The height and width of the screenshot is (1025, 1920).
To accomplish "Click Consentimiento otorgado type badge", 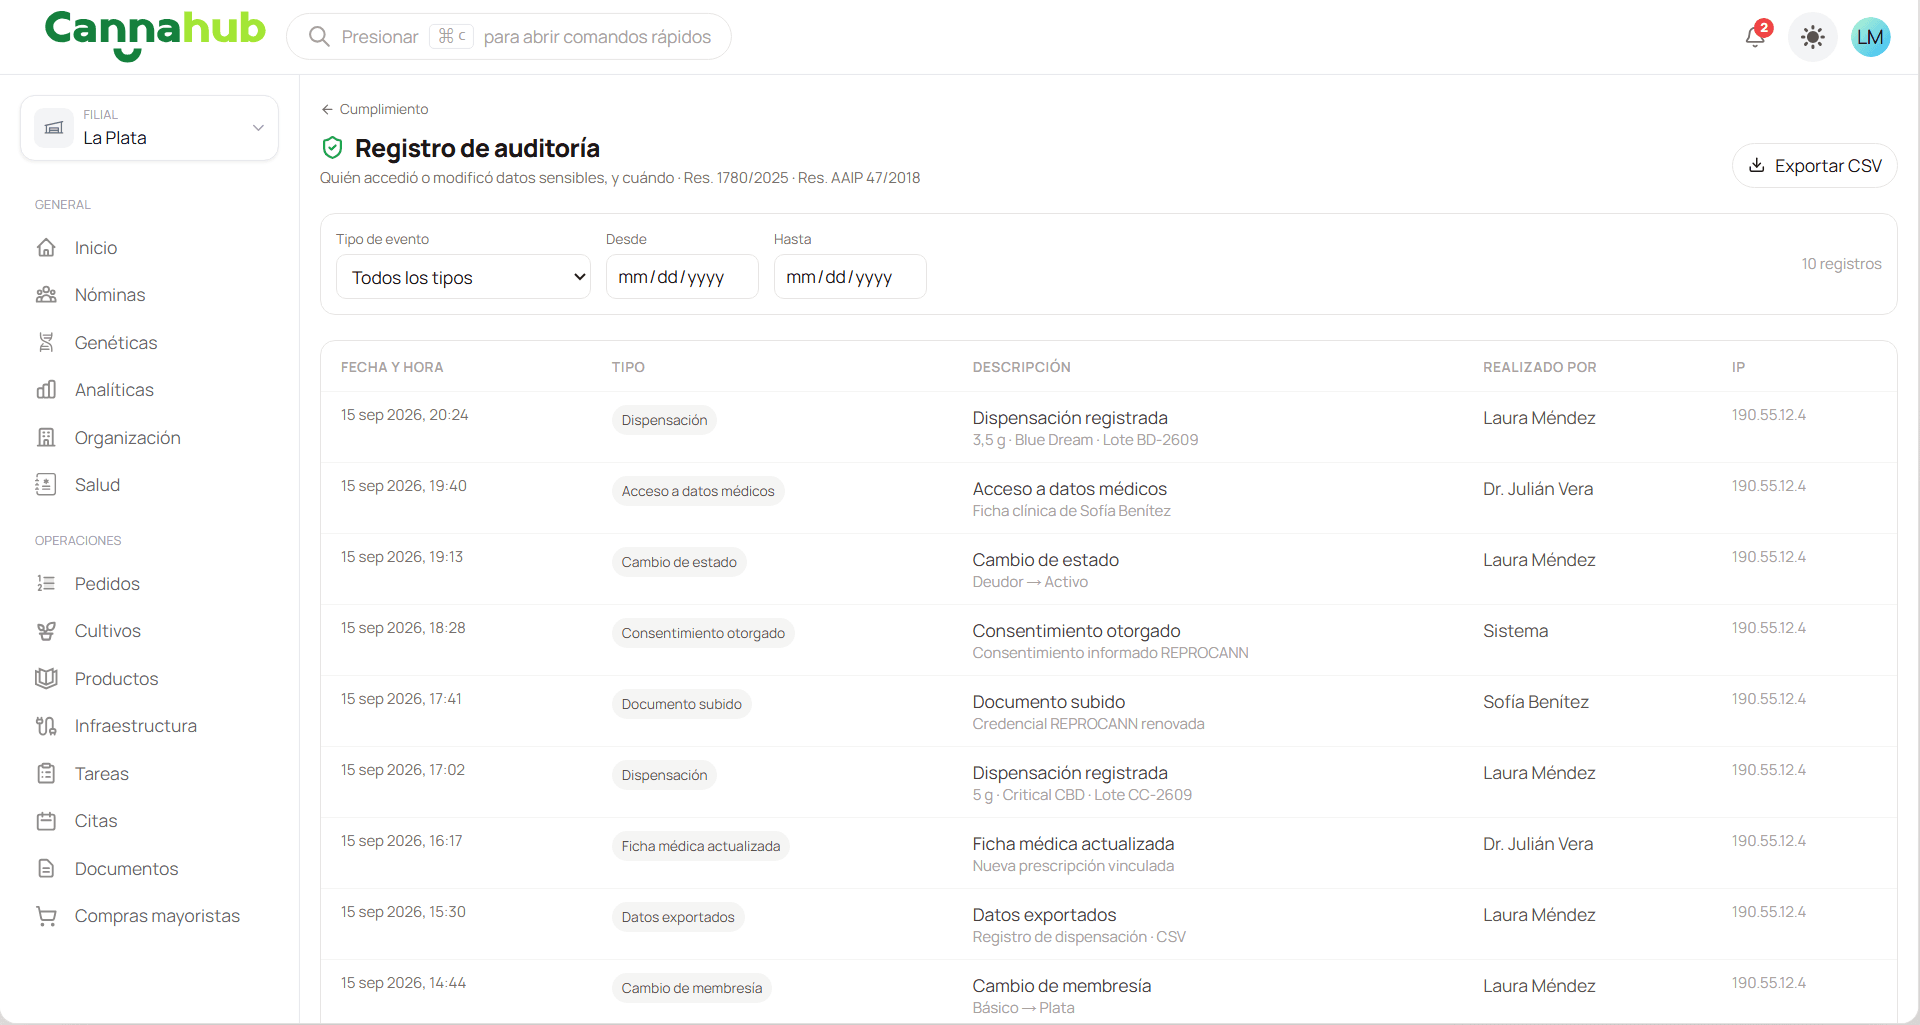I will pyautogui.click(x=703, y=633).
